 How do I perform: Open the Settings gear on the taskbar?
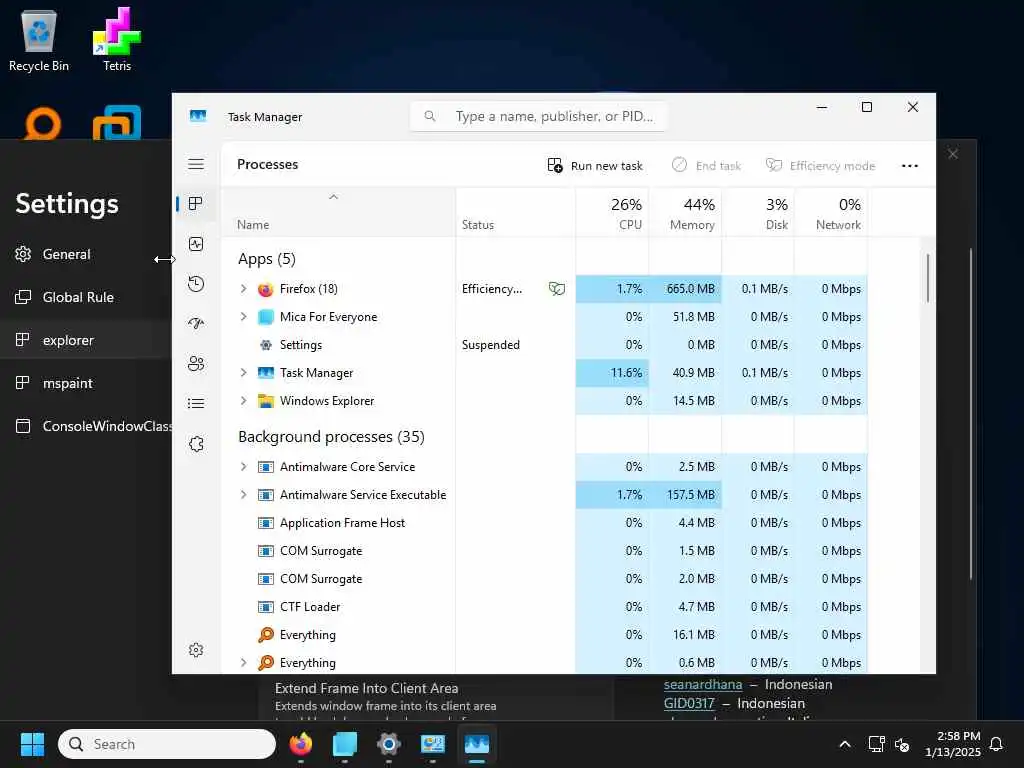point(389,744)
